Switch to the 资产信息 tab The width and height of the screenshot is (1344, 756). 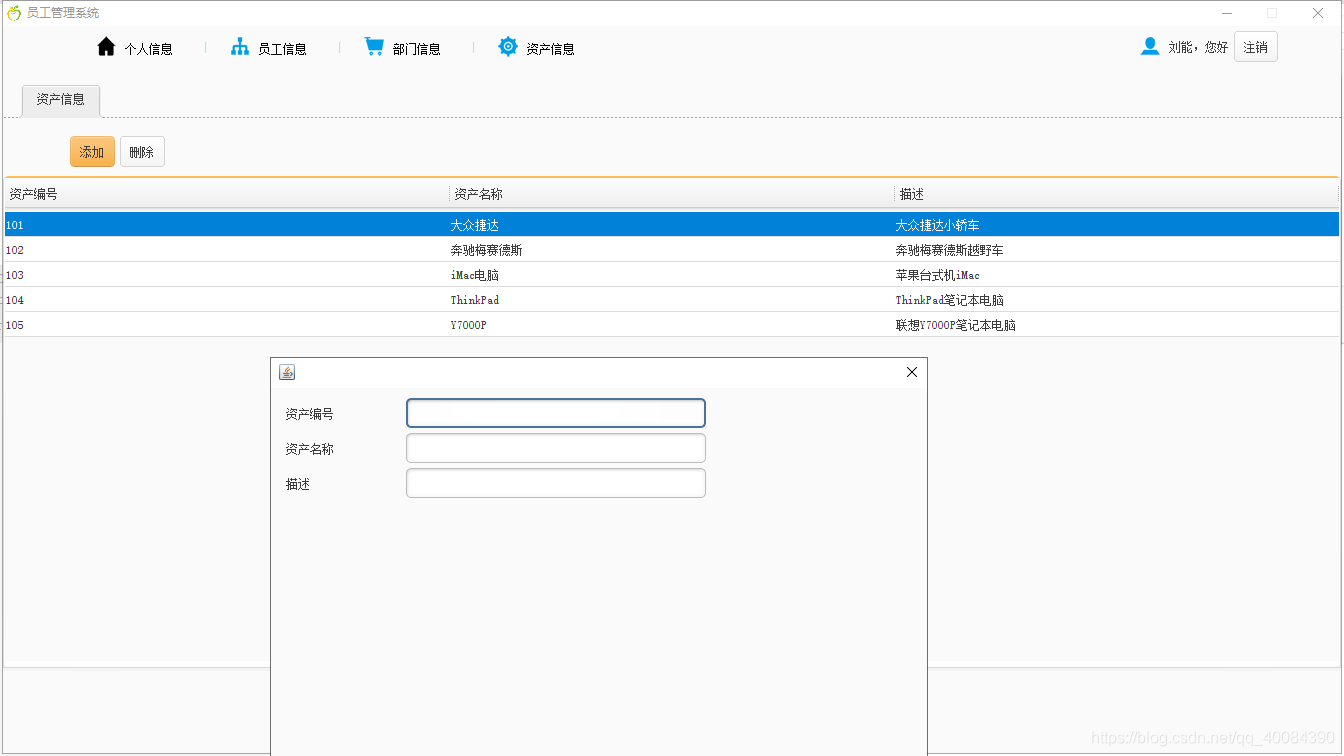pyautogui.click(x=61, y=100)
